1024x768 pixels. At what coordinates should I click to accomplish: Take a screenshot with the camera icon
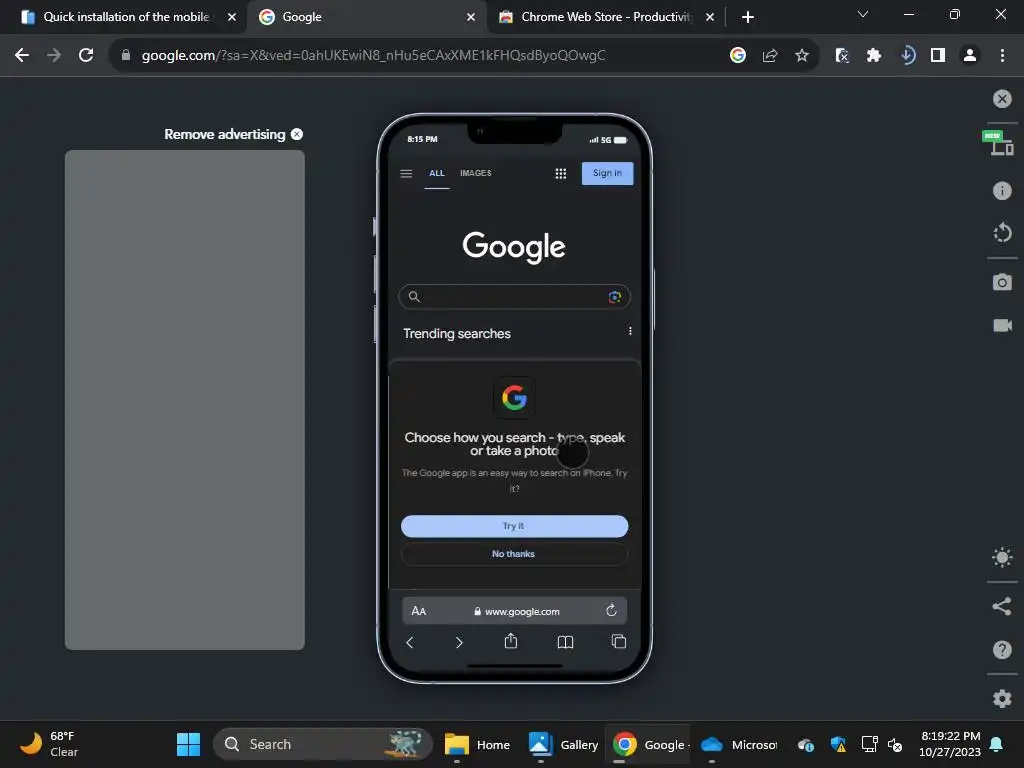1002,282
